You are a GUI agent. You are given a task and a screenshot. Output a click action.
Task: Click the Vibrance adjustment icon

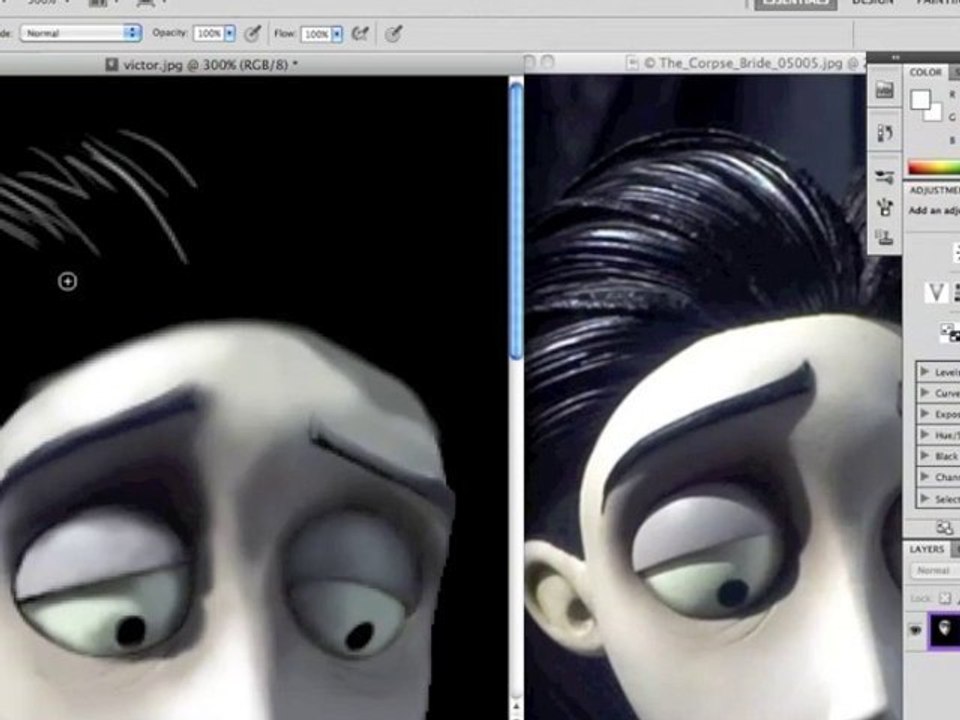pyautogui.click(x=936, y=293)
